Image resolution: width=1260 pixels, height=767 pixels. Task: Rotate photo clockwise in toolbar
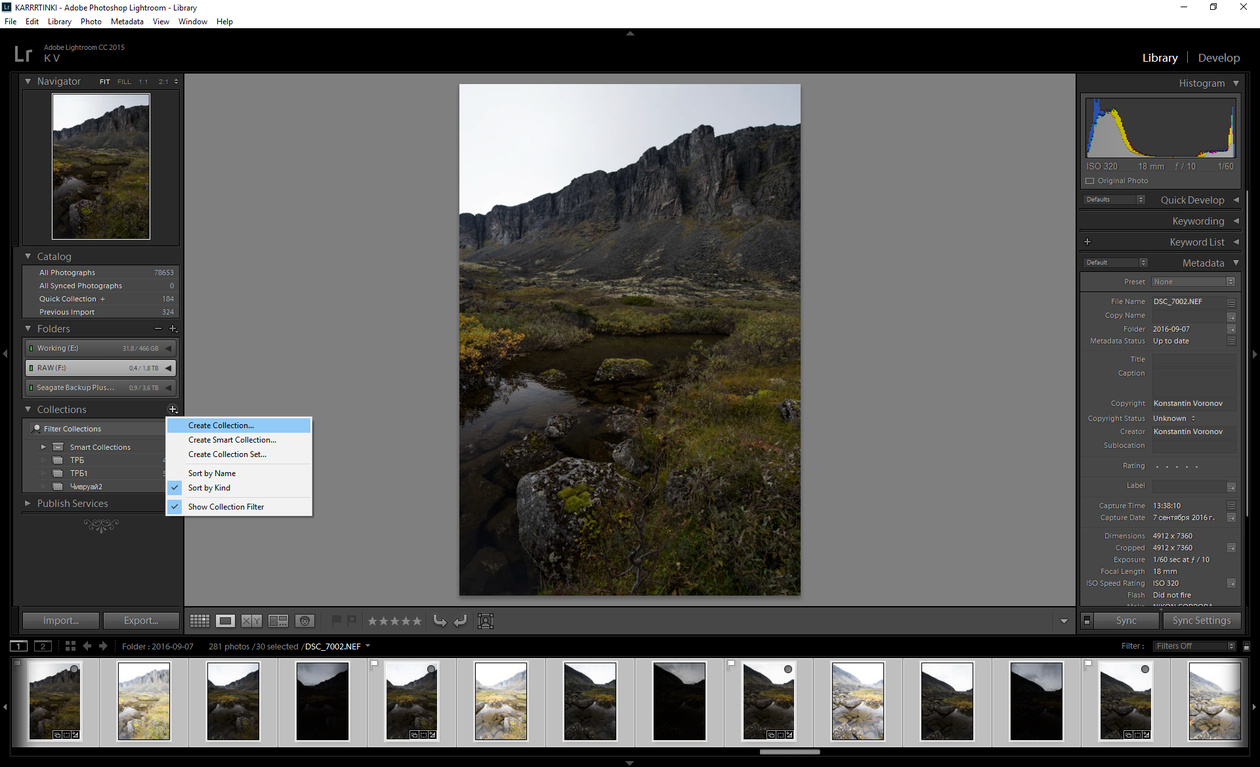point(460,621)
